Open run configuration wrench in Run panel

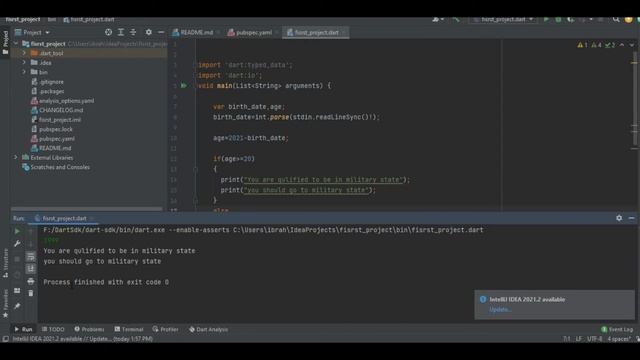pyautogui.click(x=17, y=244)
